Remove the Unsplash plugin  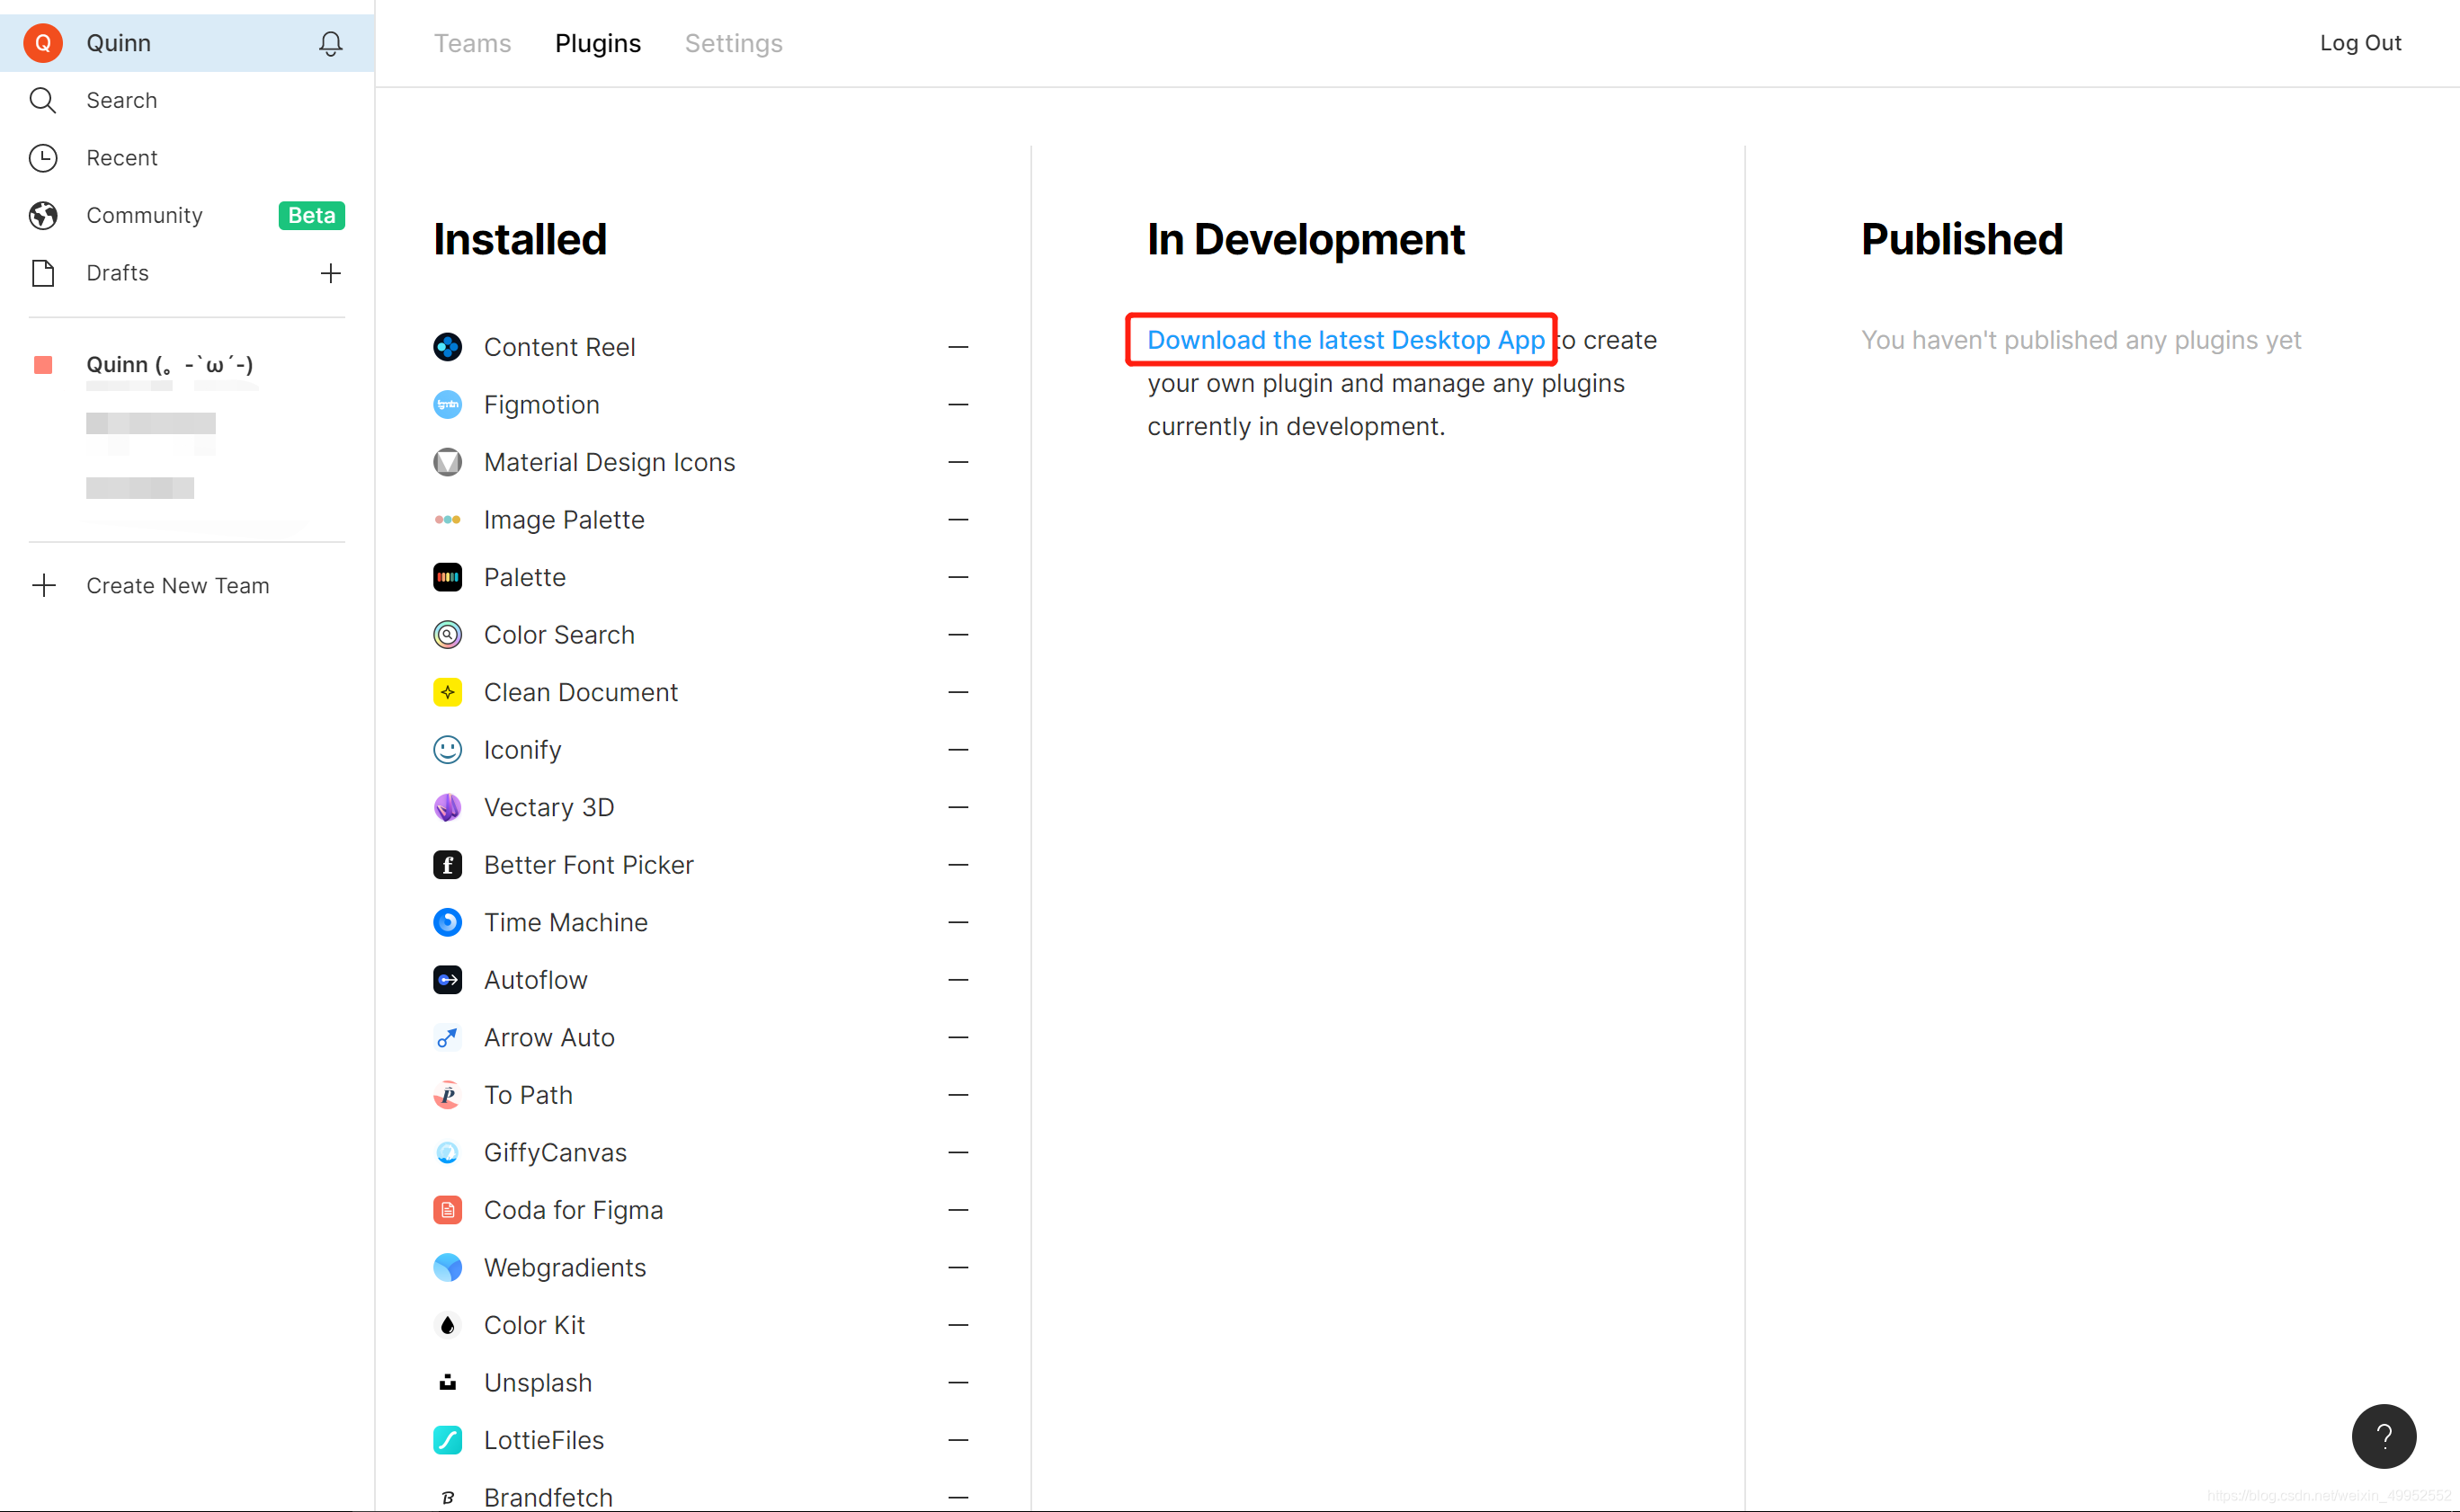957,1383
